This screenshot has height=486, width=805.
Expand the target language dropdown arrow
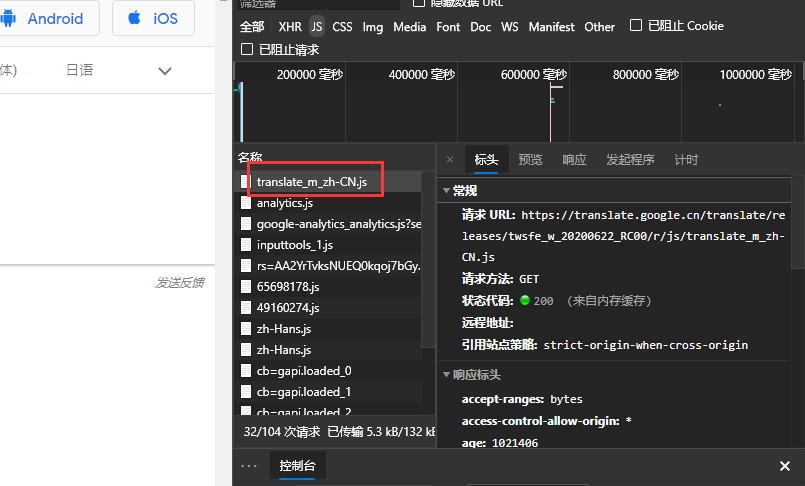165,70
